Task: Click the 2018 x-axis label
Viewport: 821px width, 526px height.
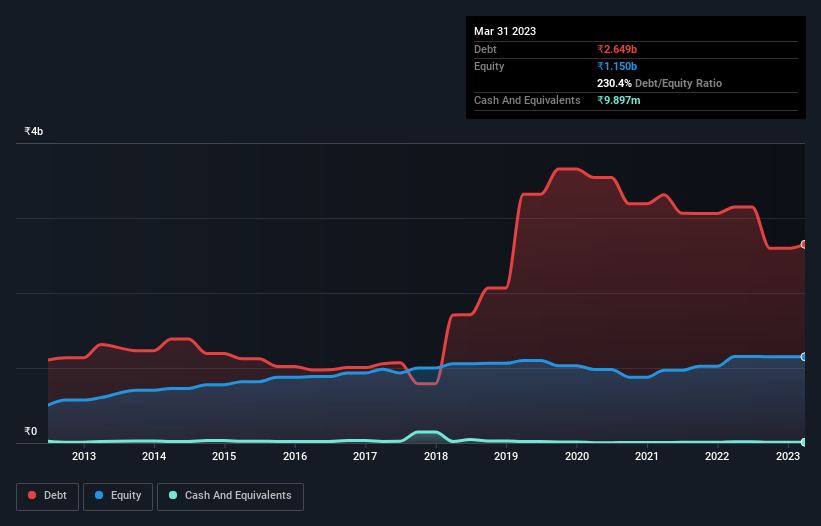Action: pos(436,456)
